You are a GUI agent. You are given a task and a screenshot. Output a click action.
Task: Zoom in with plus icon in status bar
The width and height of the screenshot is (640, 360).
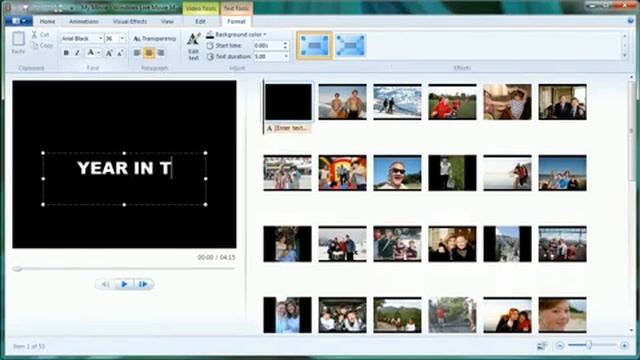click(x=624, y=346)
